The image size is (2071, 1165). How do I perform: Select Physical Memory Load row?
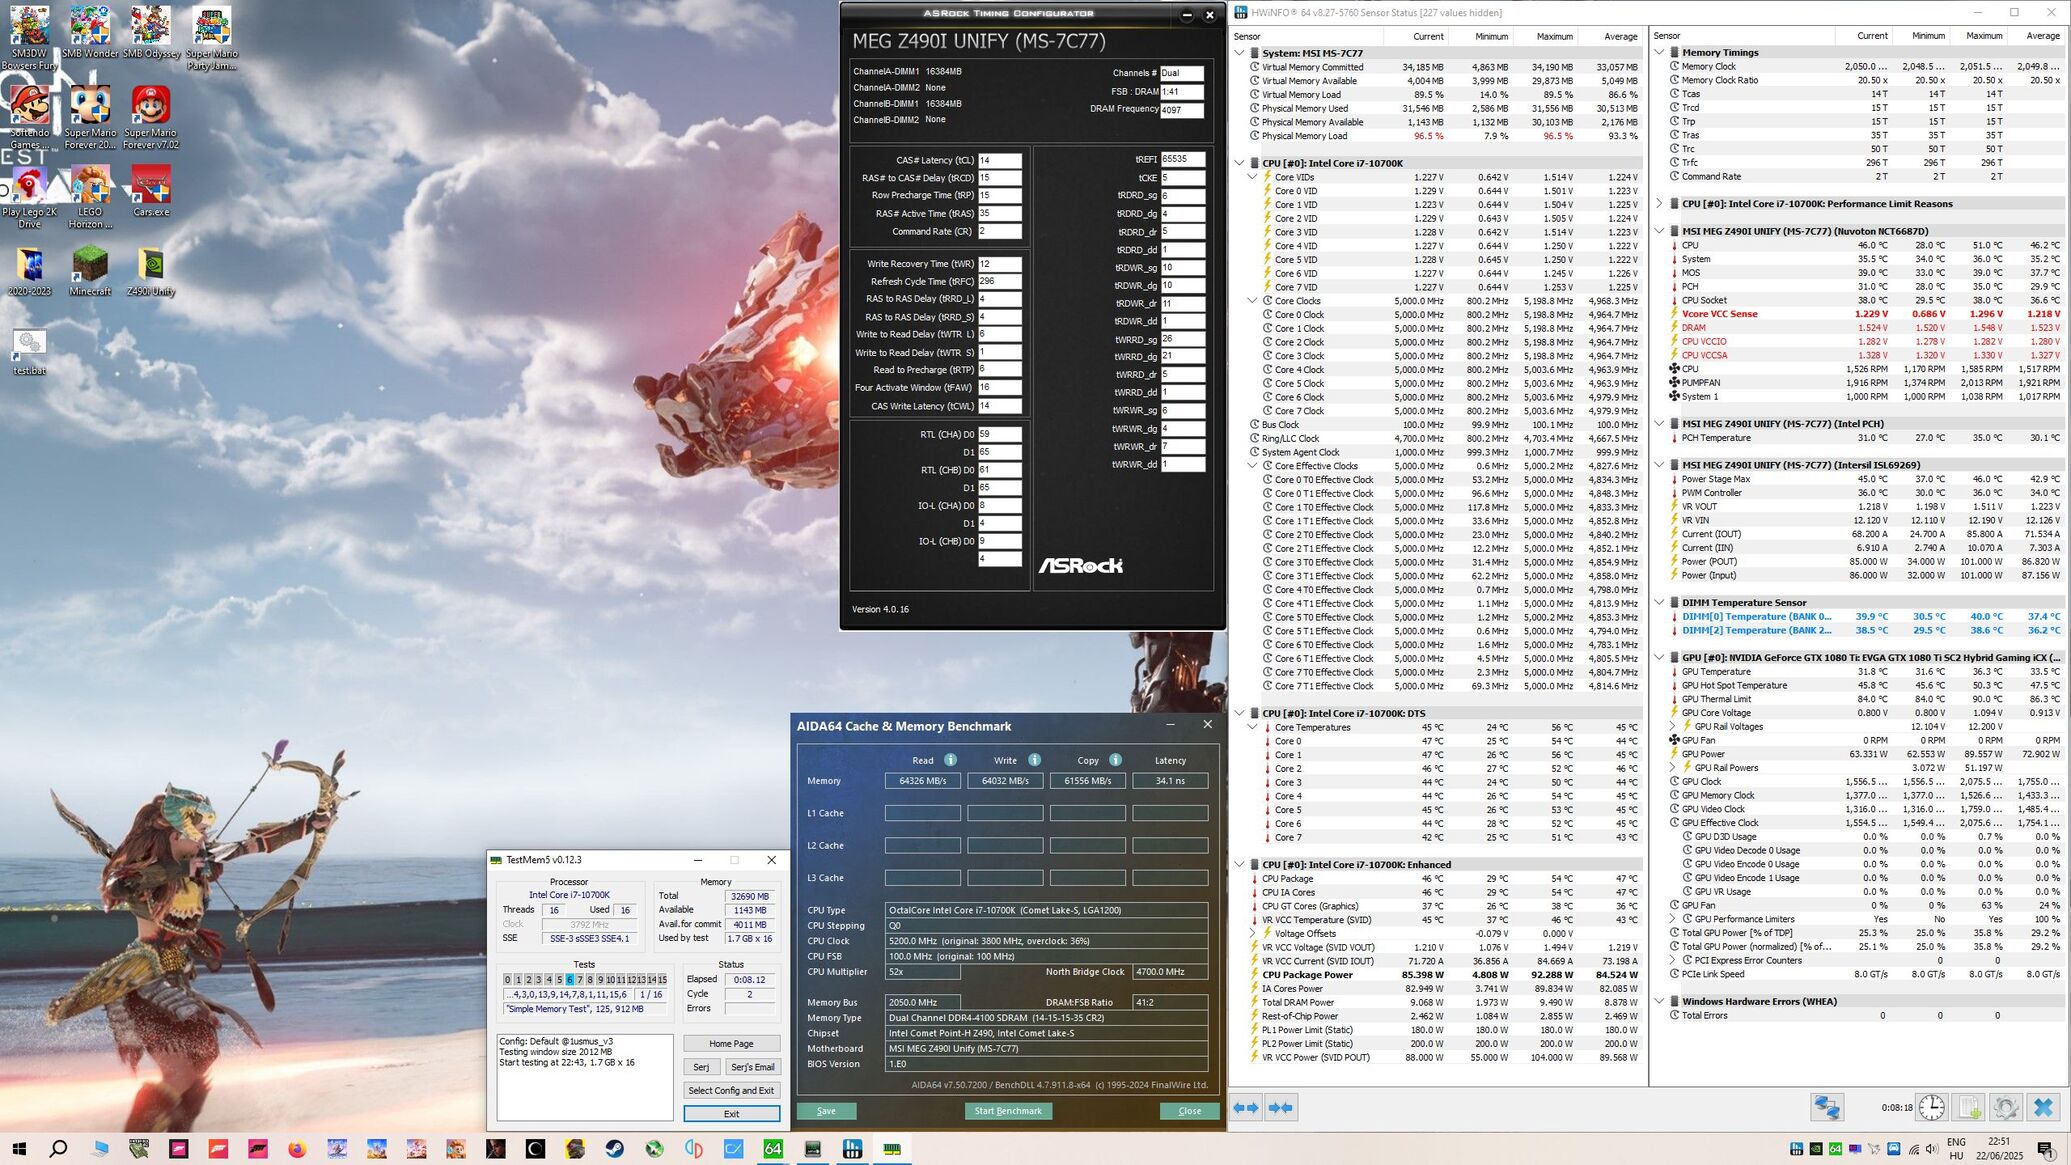[x=1436, y=136]
